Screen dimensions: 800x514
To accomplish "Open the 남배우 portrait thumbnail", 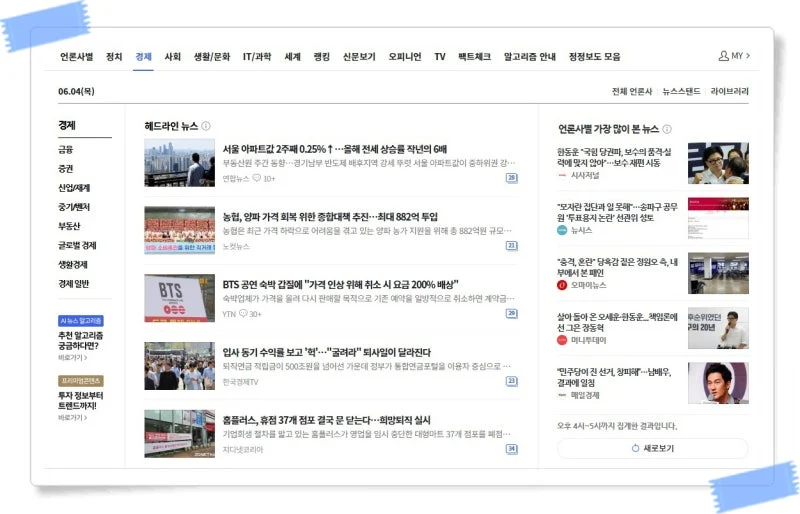I will click(718, 383).
